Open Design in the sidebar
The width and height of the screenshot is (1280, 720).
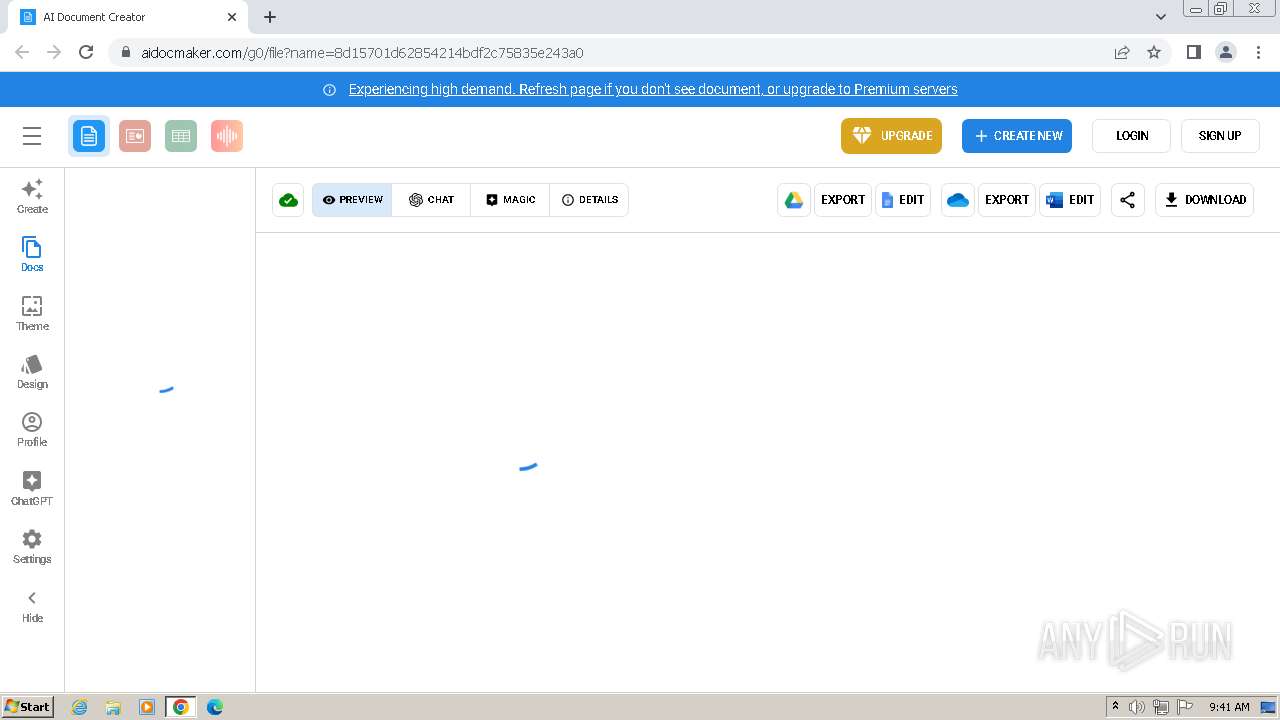pyautogui.click(x=32, y=371)
